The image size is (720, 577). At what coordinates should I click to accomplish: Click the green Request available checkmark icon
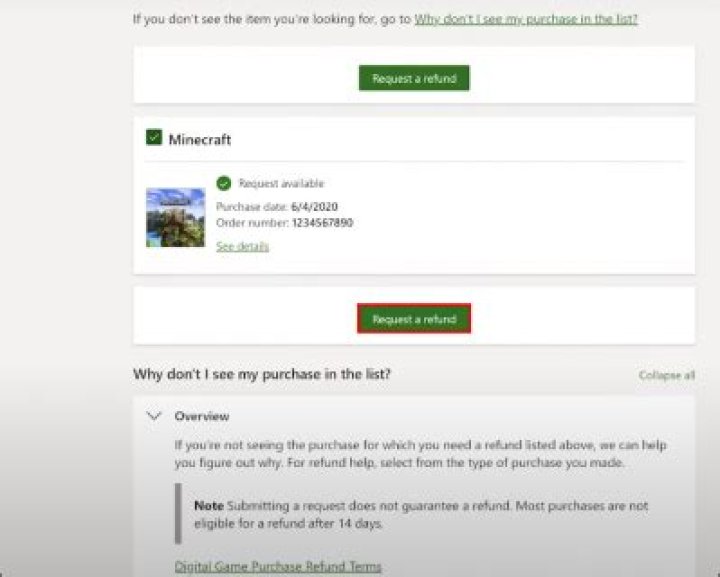click(224, 183)
